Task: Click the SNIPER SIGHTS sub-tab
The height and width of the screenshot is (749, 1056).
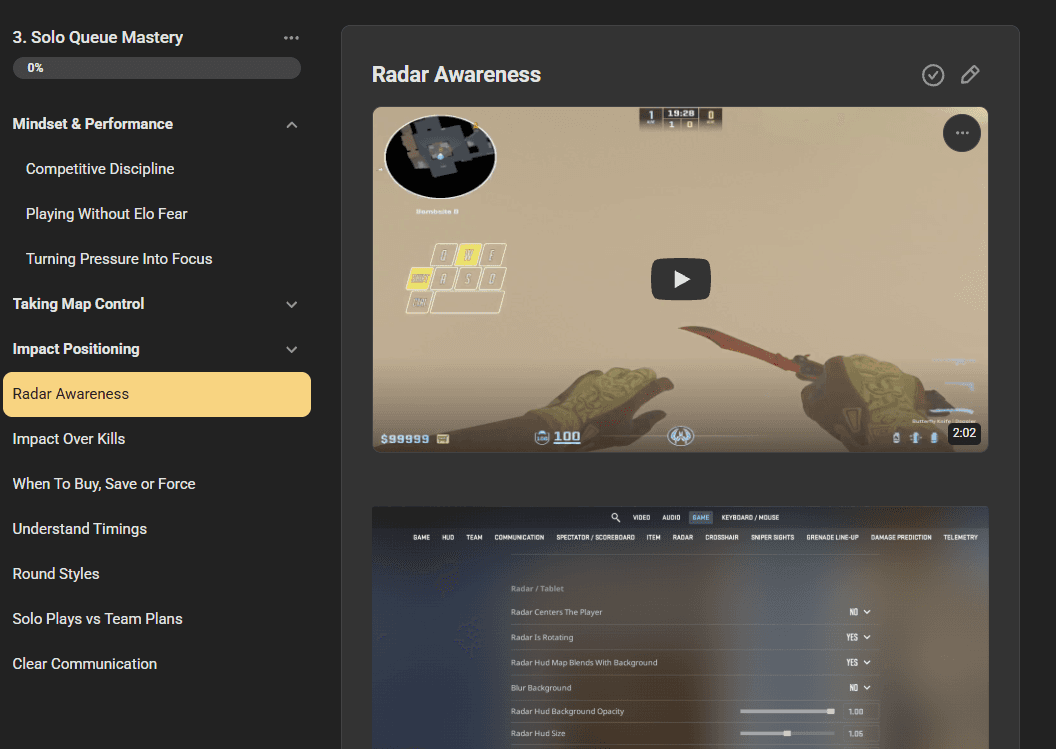Action: [772, 538]
